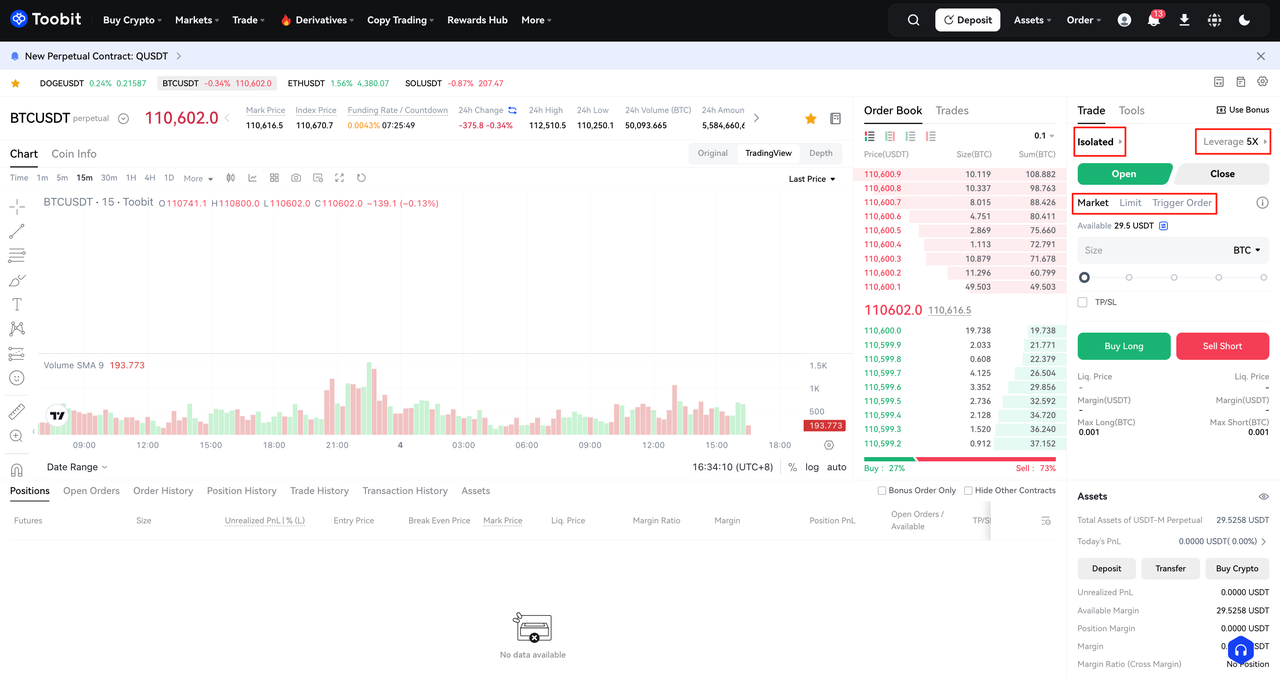
Task: Open the chart indicators icon
Action: [252, 178]
